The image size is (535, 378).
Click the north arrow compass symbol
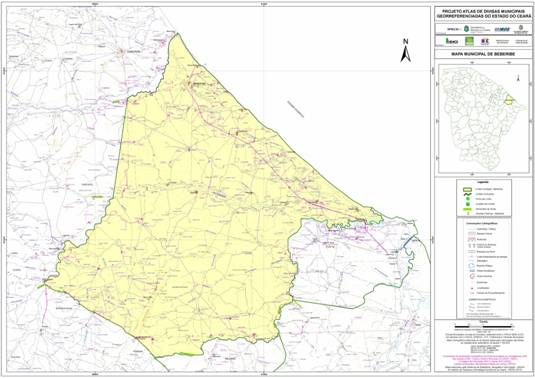tap(405, 50)
